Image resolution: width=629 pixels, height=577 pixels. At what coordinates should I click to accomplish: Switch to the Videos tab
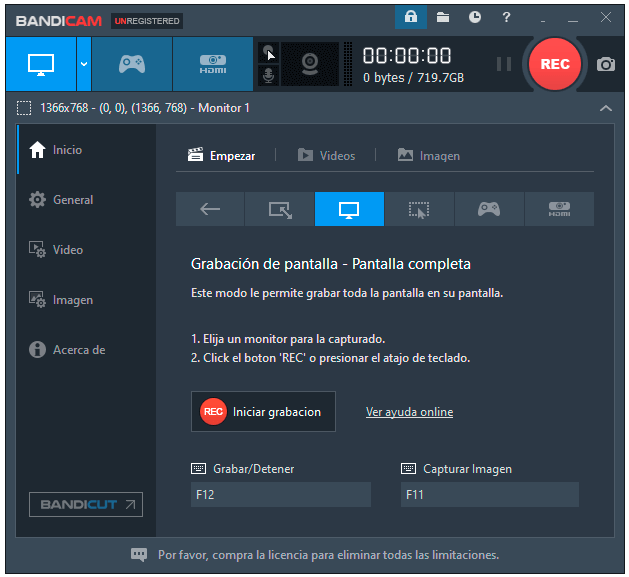point(327,155)
